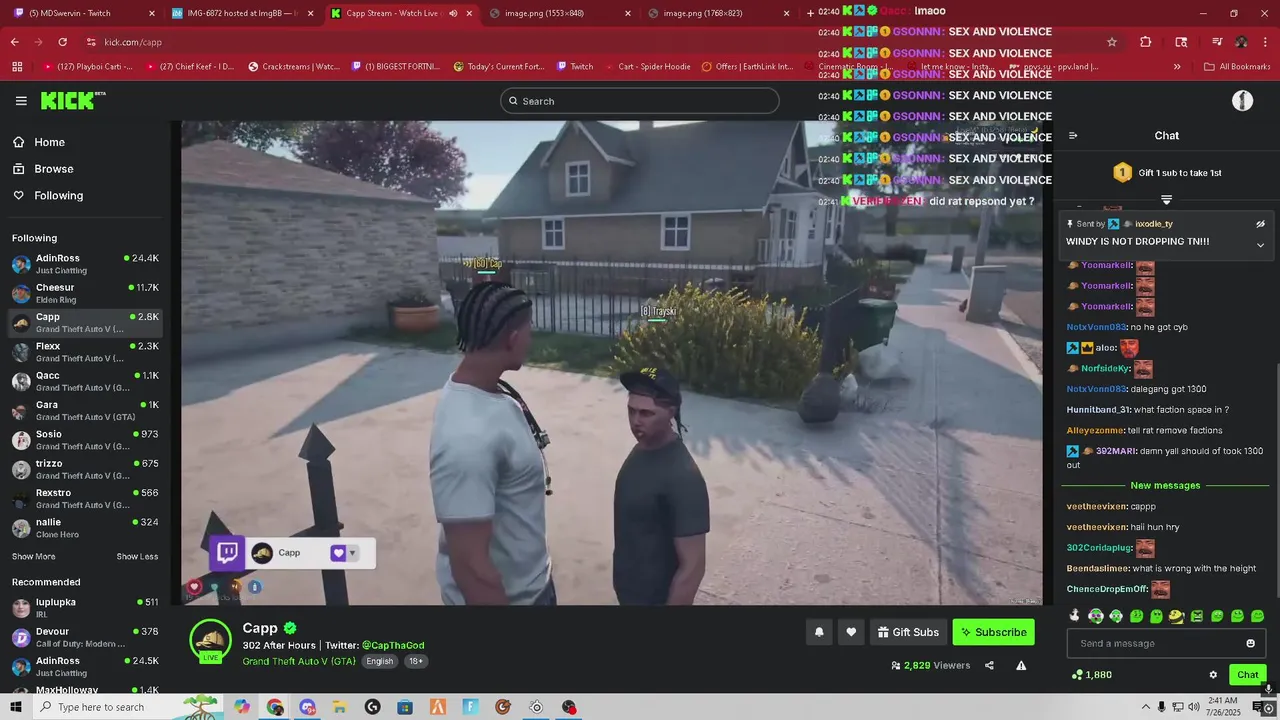Viewport: 1280px width, 720px height.
Task: Click the green Chat send button
Action: tap(1247, 675)
